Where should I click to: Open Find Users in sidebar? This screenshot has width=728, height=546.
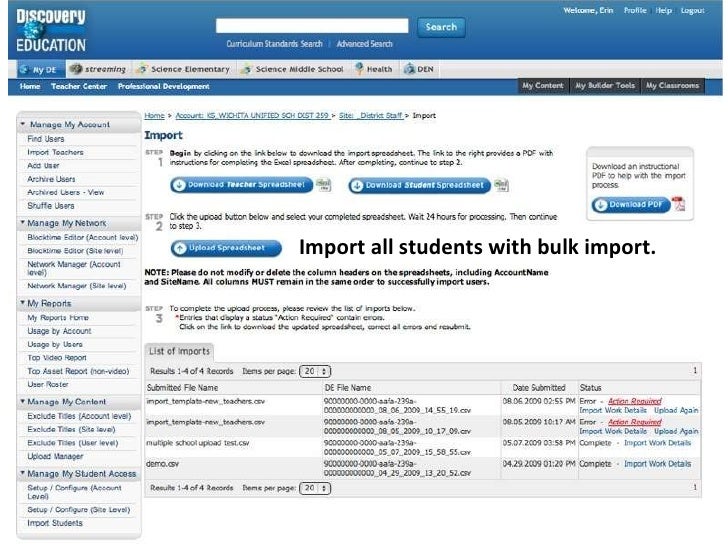(46, 139)
